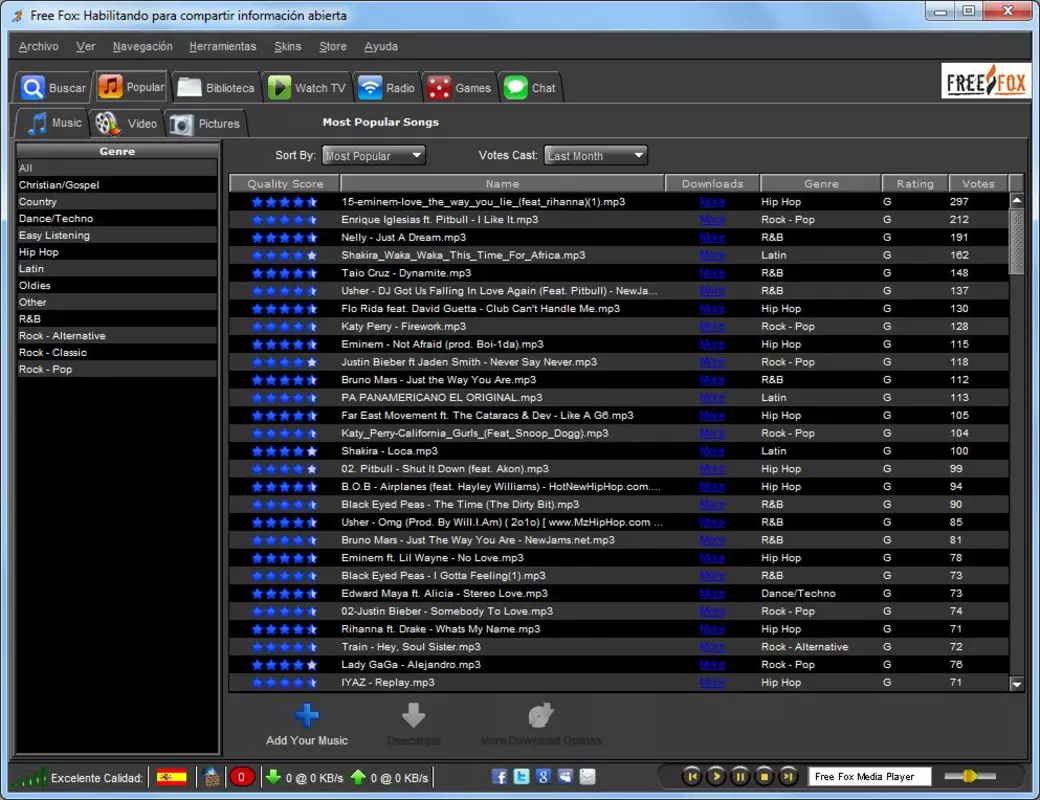The image size is (1040, 800).
Task: Skip to previous track in media player
Action: [692, 776]
